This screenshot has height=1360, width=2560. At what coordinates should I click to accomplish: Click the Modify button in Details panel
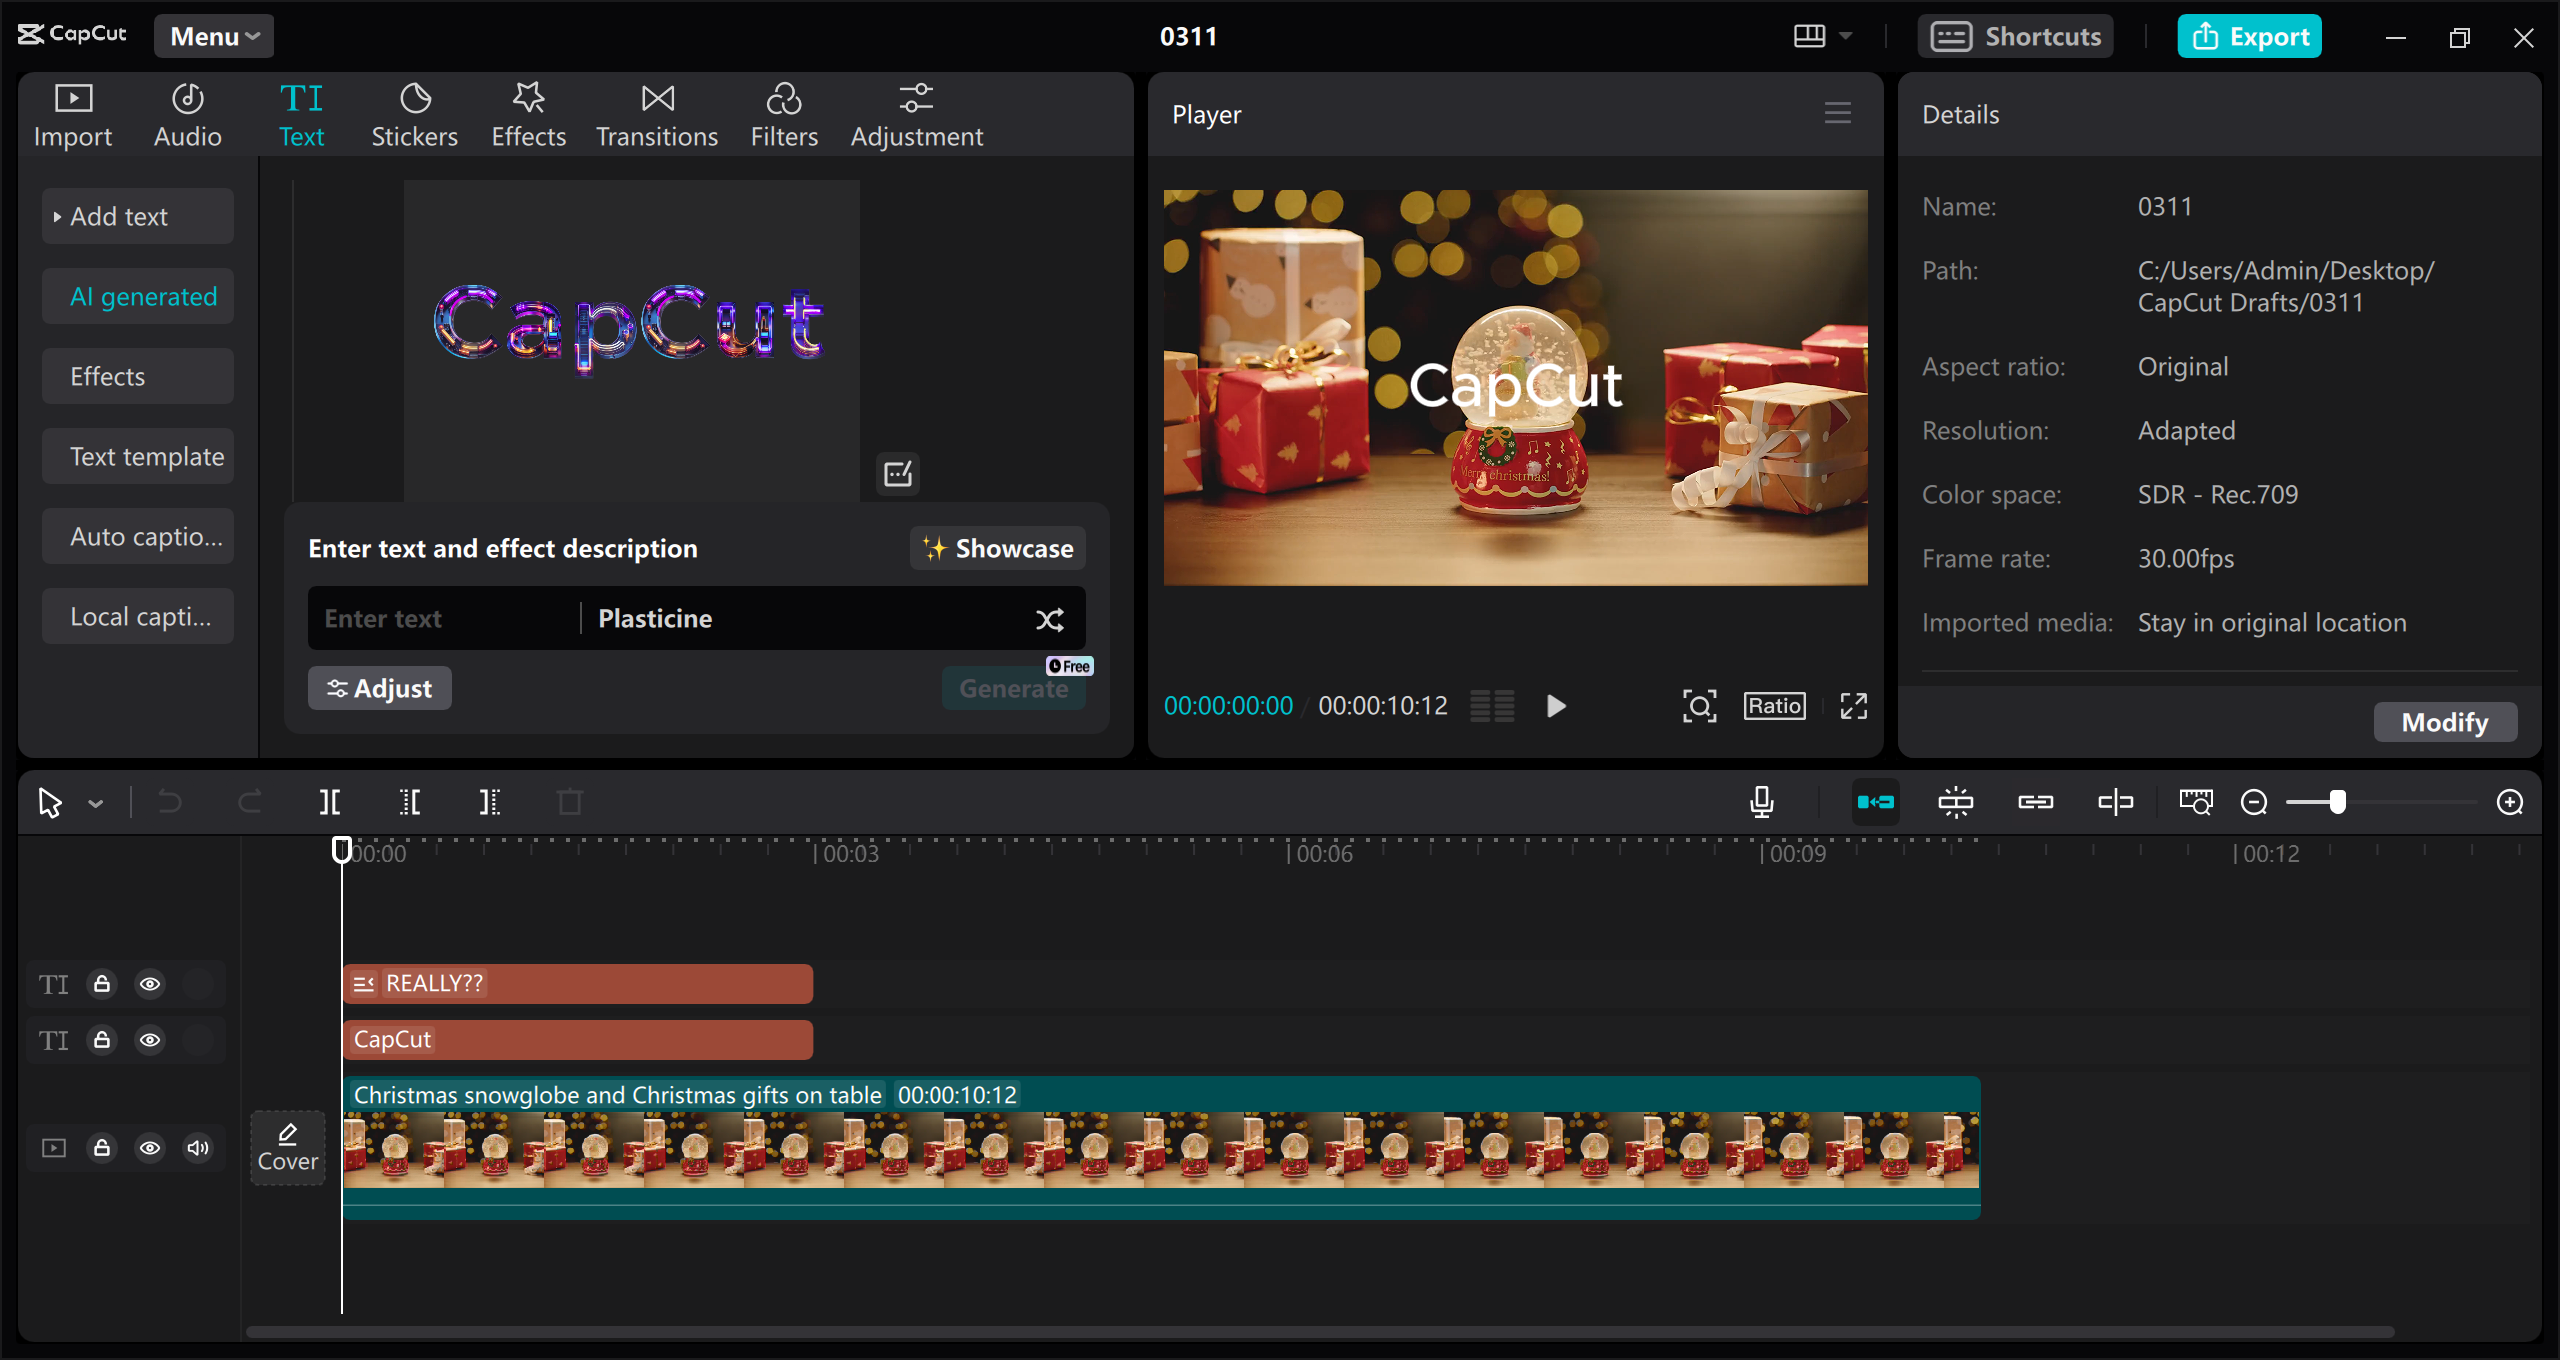pyautogui.click(x=2444, y=721)
